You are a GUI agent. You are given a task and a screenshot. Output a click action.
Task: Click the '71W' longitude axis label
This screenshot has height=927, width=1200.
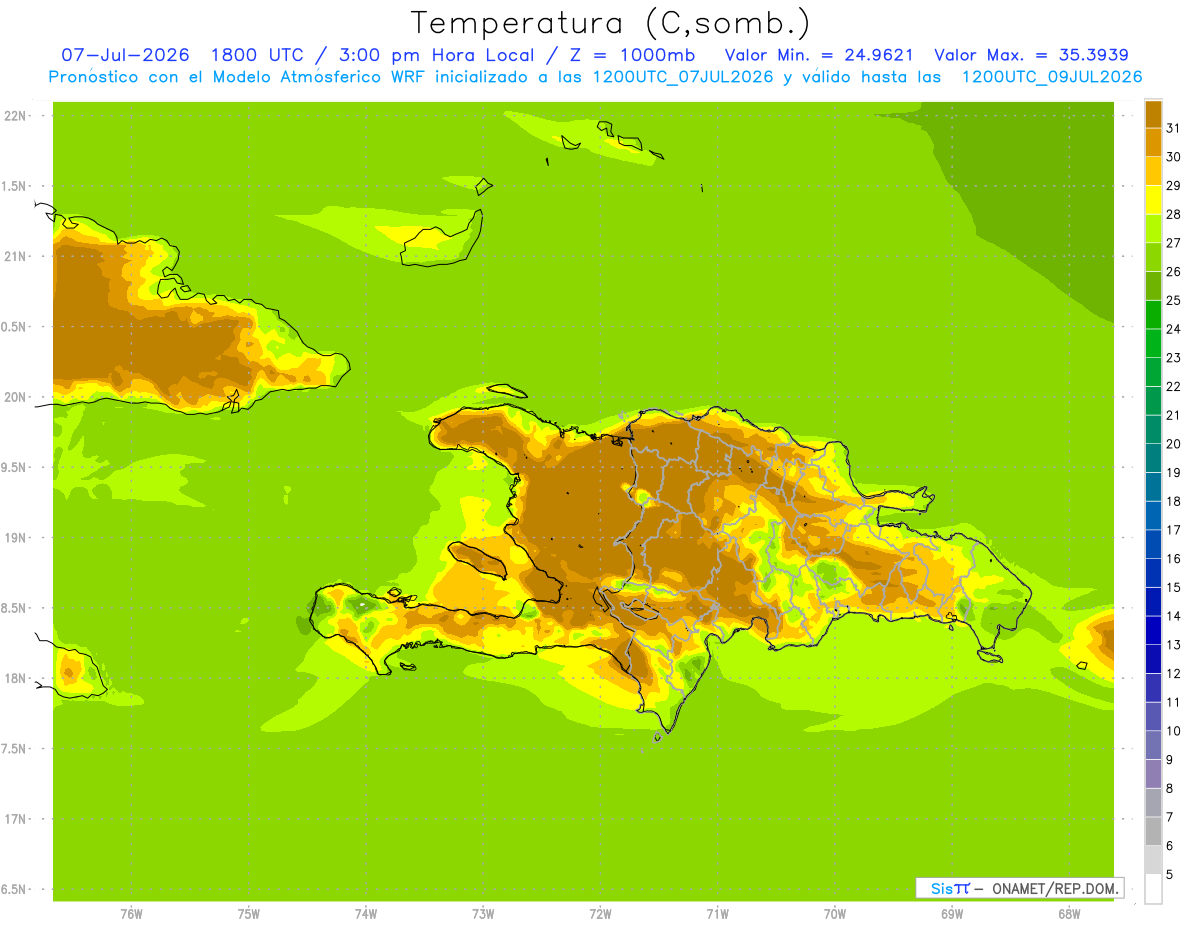tap(717, 914)
